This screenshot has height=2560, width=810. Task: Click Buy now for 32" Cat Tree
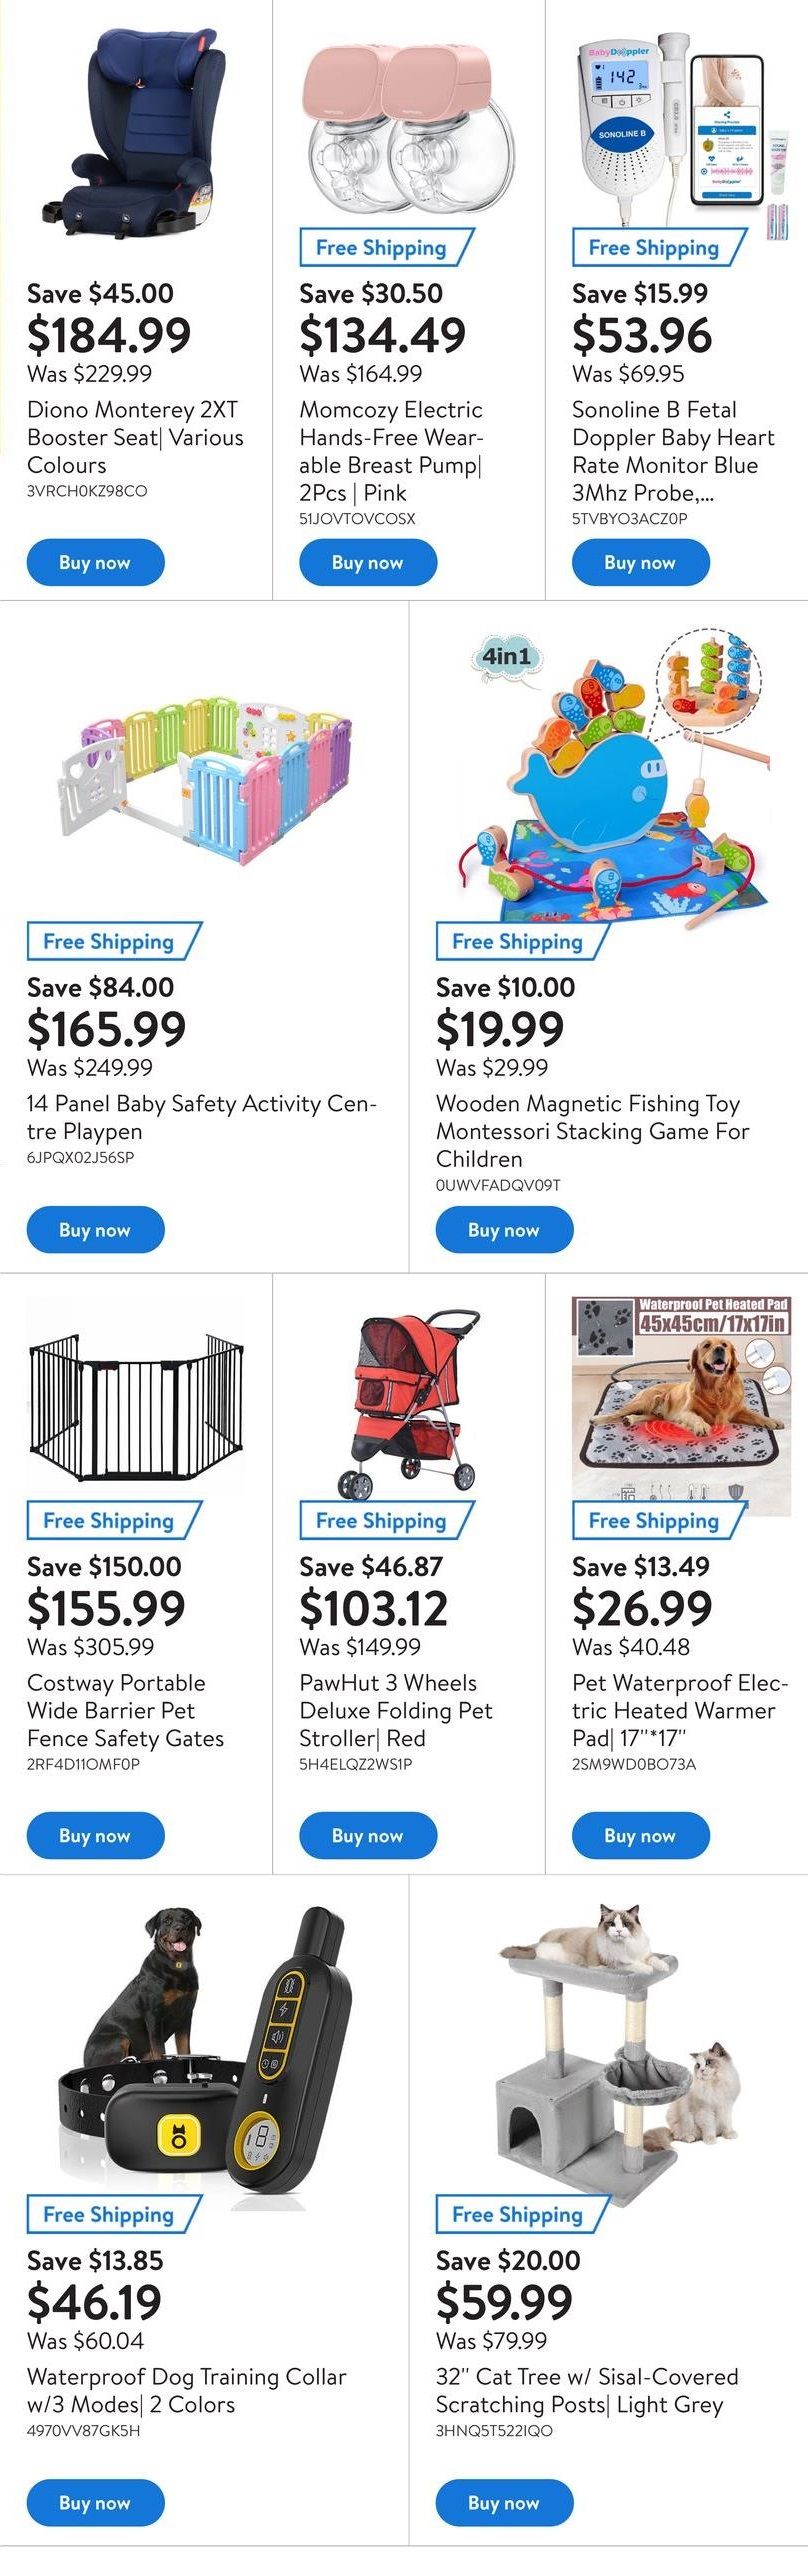coord(504,2502)
